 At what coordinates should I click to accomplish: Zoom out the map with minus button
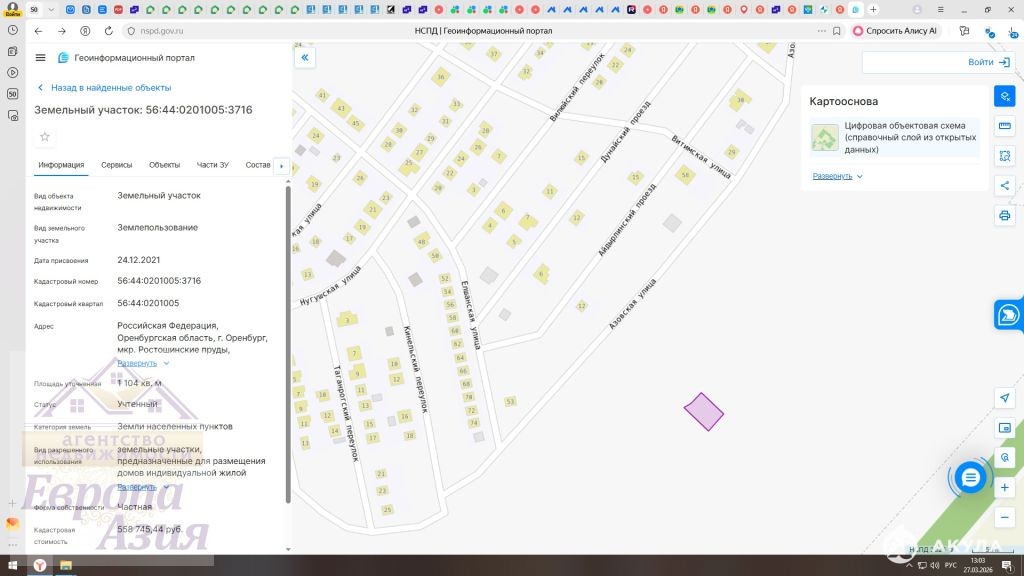(x=1005, y=516)
